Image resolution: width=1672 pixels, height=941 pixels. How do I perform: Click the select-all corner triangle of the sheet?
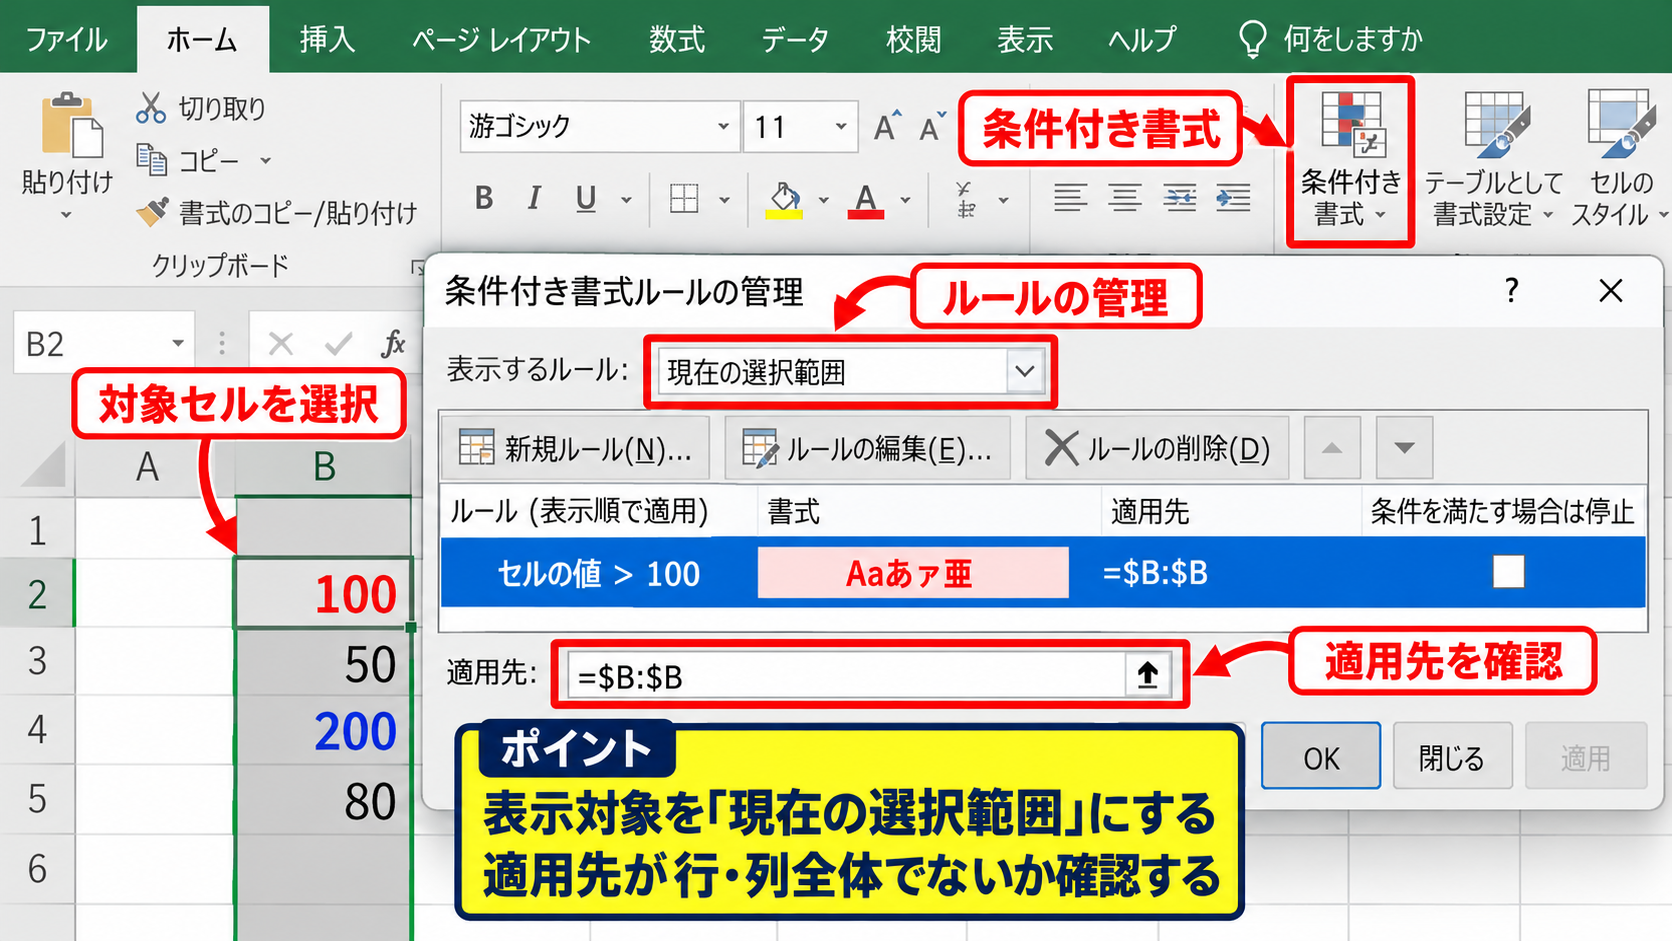coord(43,466)
